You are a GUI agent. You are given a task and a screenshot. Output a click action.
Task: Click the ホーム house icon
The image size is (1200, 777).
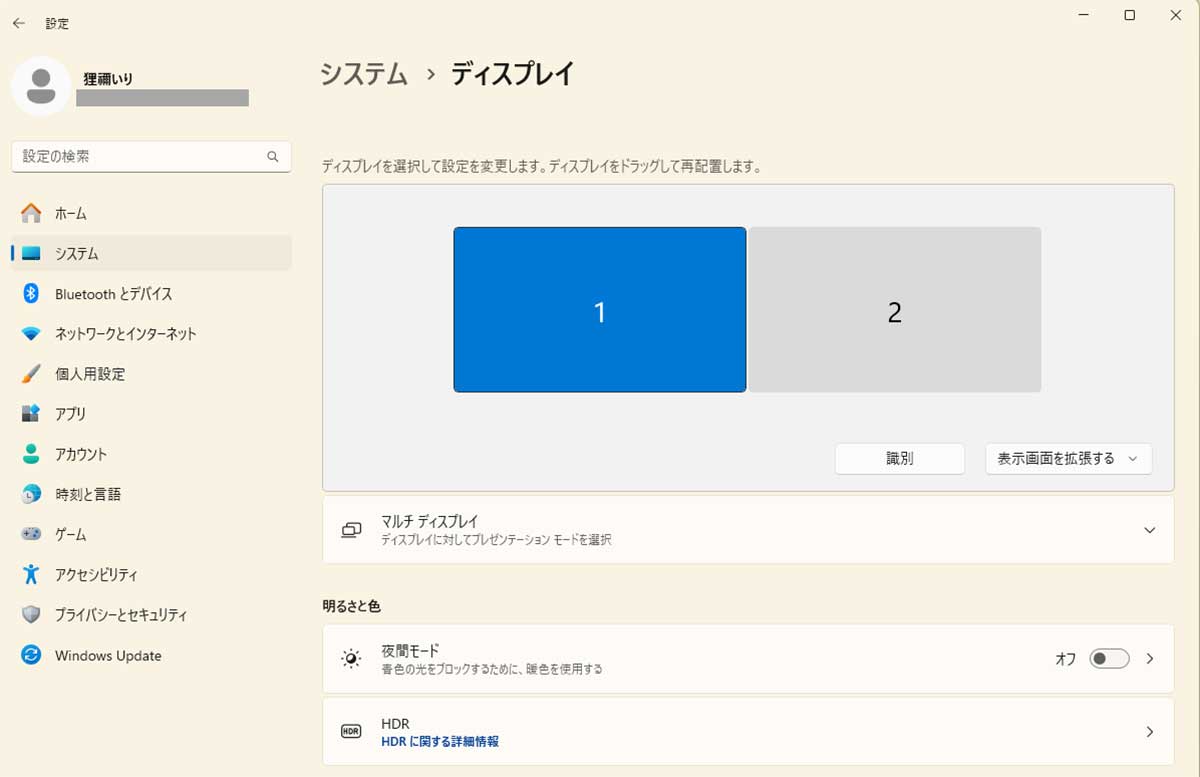pyautogui.click(x=32, y=213)
